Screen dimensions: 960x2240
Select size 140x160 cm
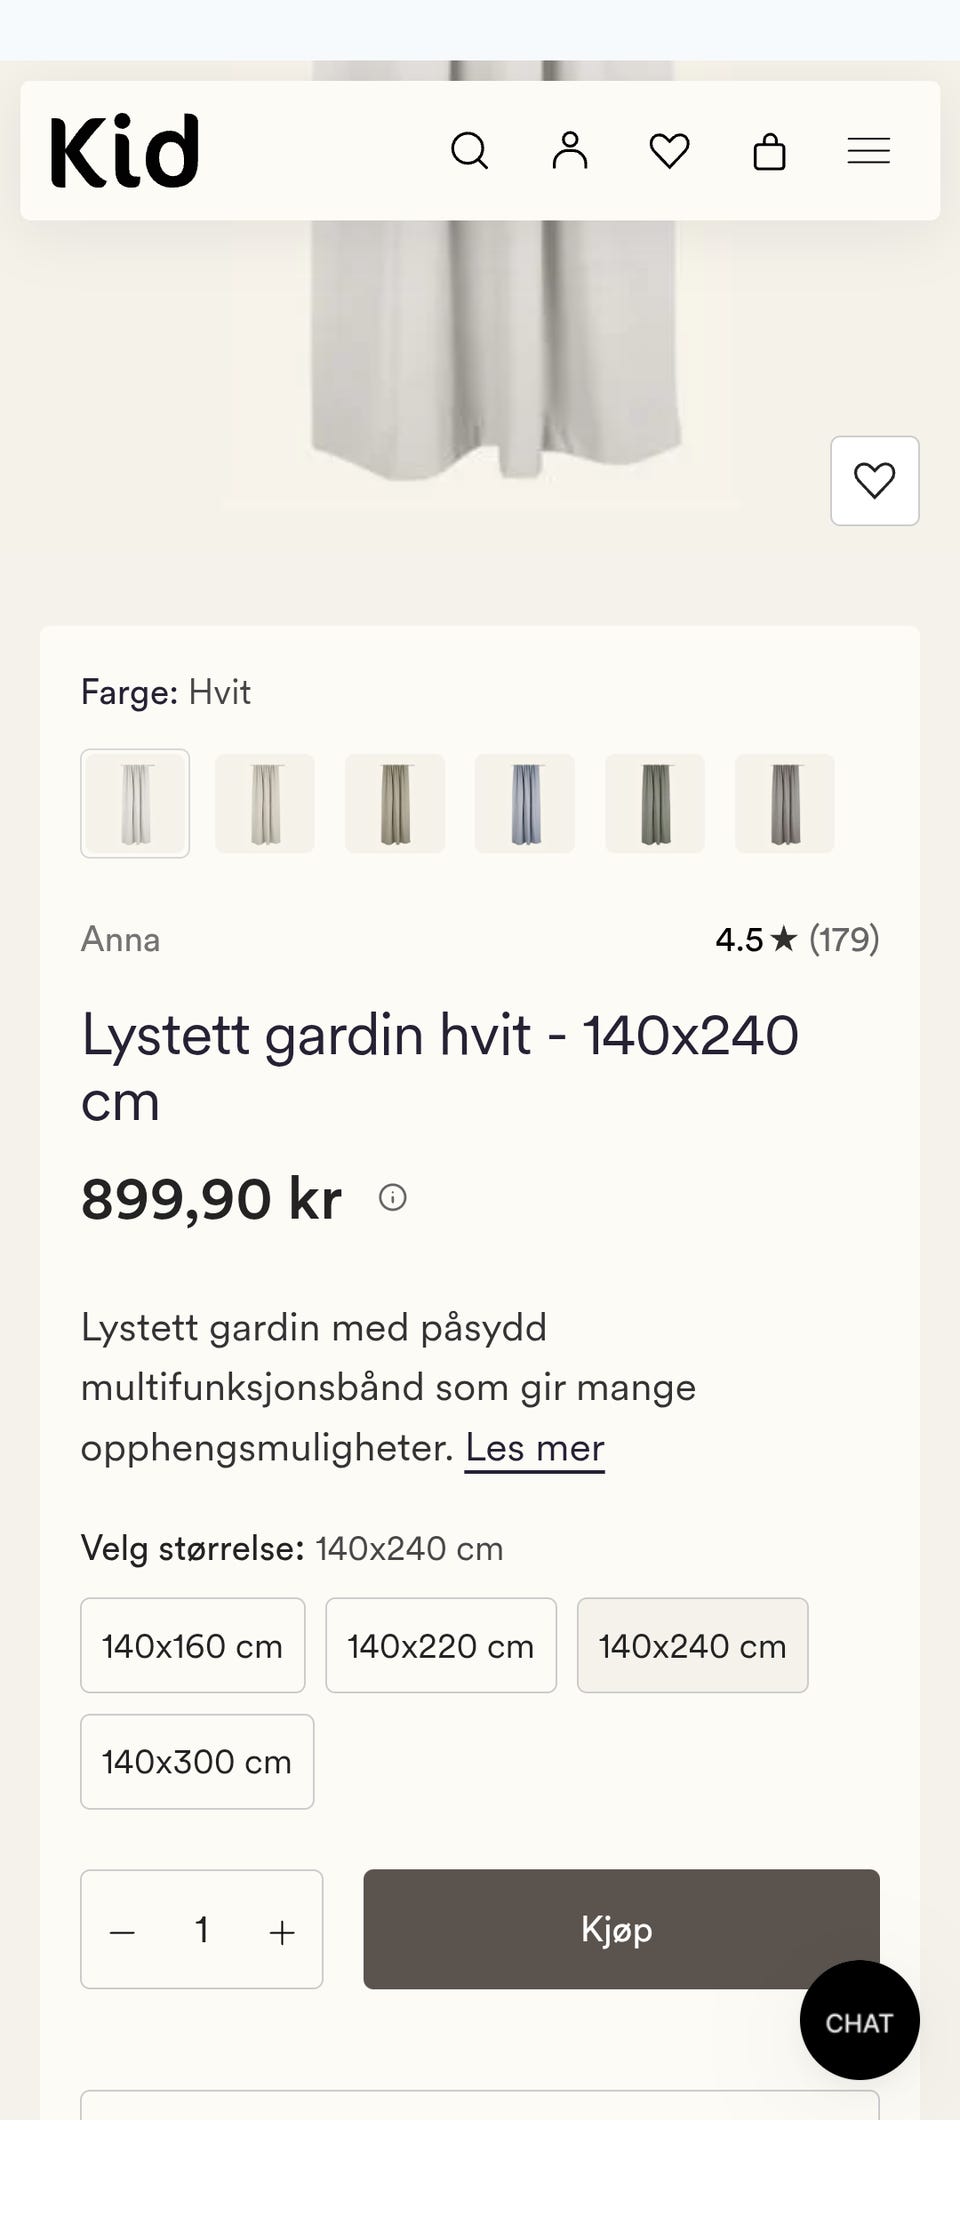tap(193, 1645)
